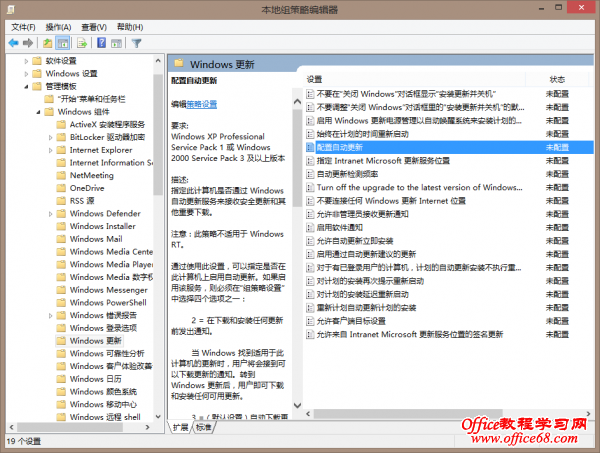The height and width of the screenshot is (453, 600).
Task: Sort by the 状态 column header
Action: pyautogui.click(x=557, y=79)
